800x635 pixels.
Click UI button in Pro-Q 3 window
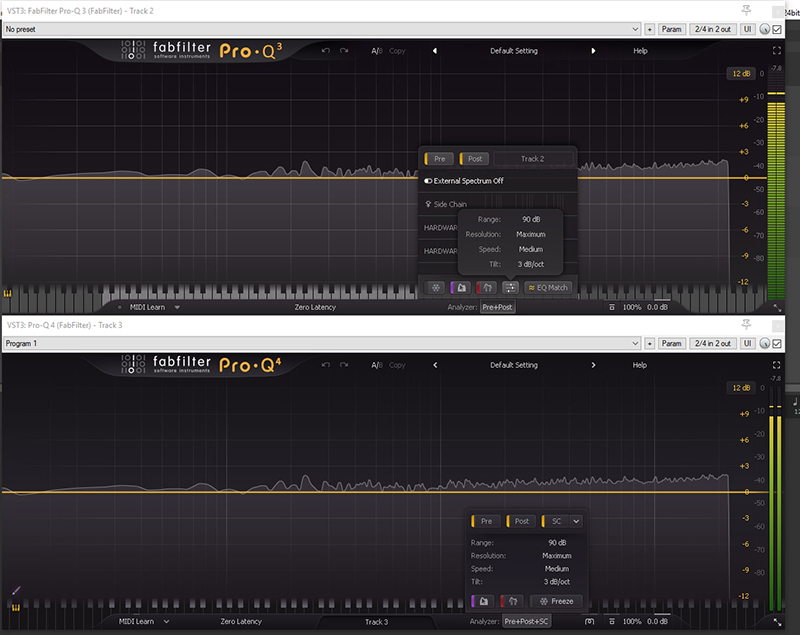(747, 29)
